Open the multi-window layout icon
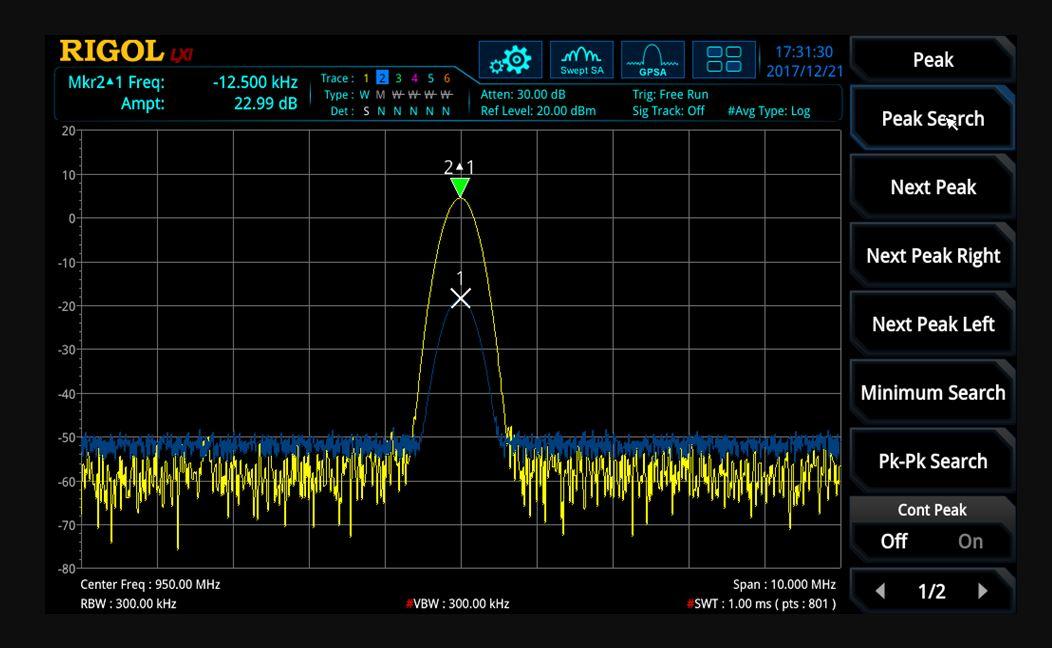 pos(728,59)
